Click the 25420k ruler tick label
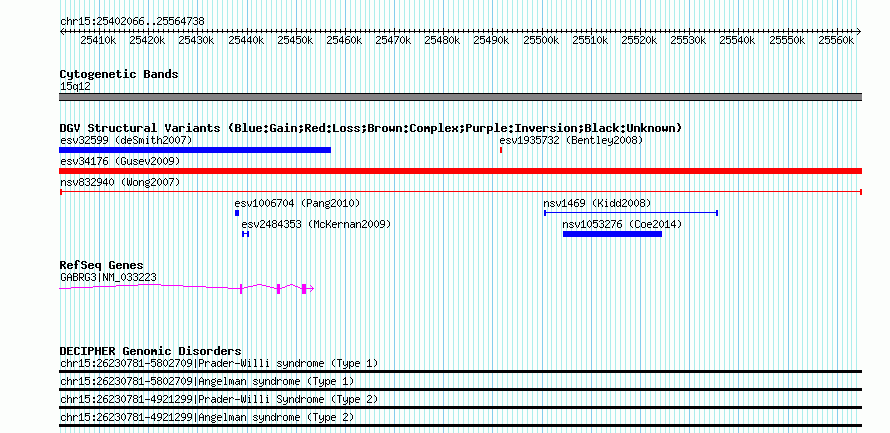This screenshot has width=890, height=433. (x=148, y=40)
